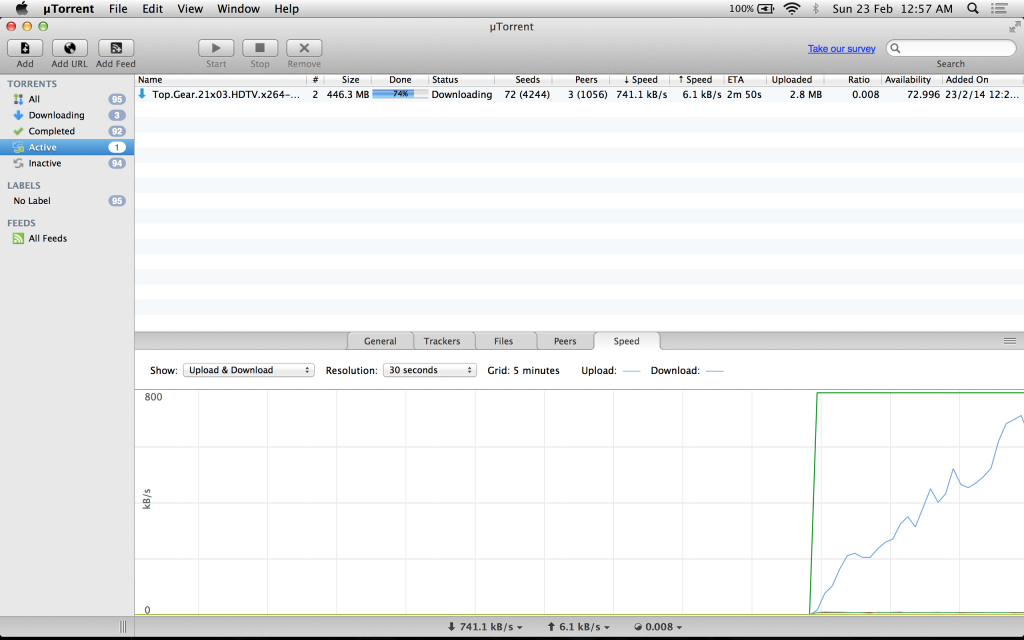Image resolution: width=1024 pixels, height=640 pixels.
Task: Open the Resolution 30 seconds dropdown
Action: click(x=430, y=370)
